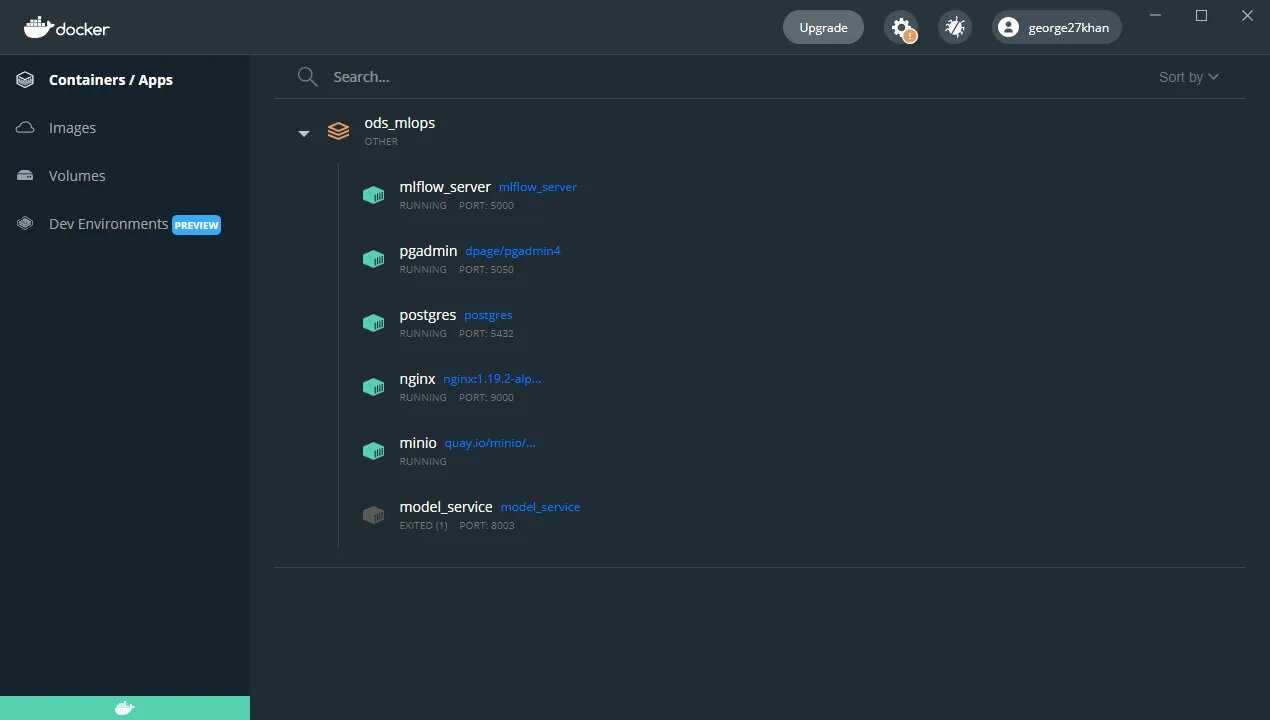This screenshot has width=1270, height=720.
Task: Go to Containers / Apps section
Action: [x=111, y=80]
